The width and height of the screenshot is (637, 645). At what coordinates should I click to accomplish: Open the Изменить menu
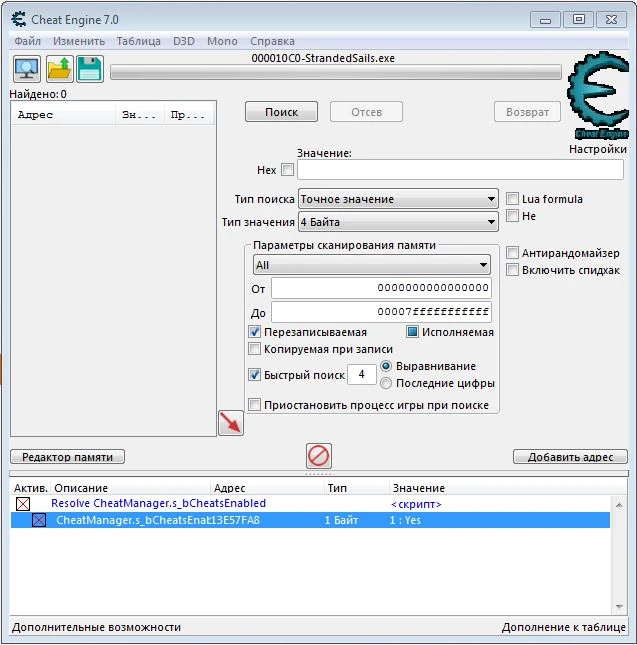(79, 41)
